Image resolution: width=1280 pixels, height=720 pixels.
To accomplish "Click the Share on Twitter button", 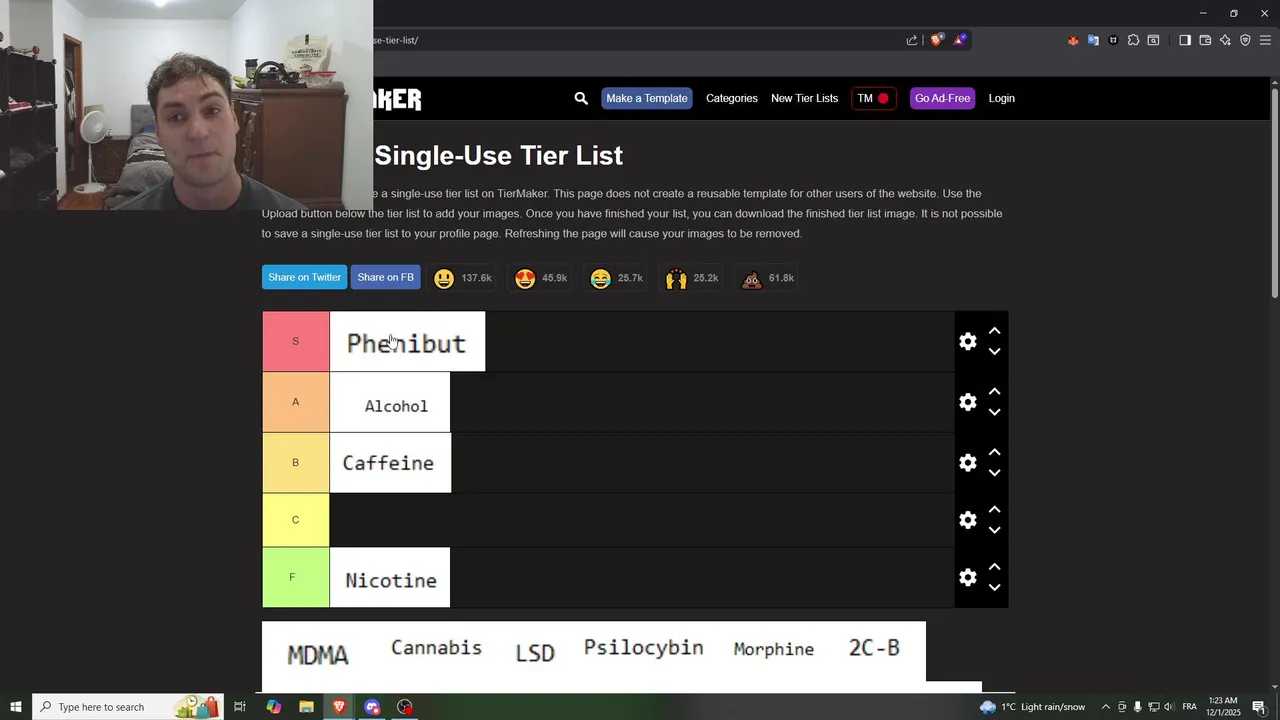I will pyautogui.click(x=304, y=277).
